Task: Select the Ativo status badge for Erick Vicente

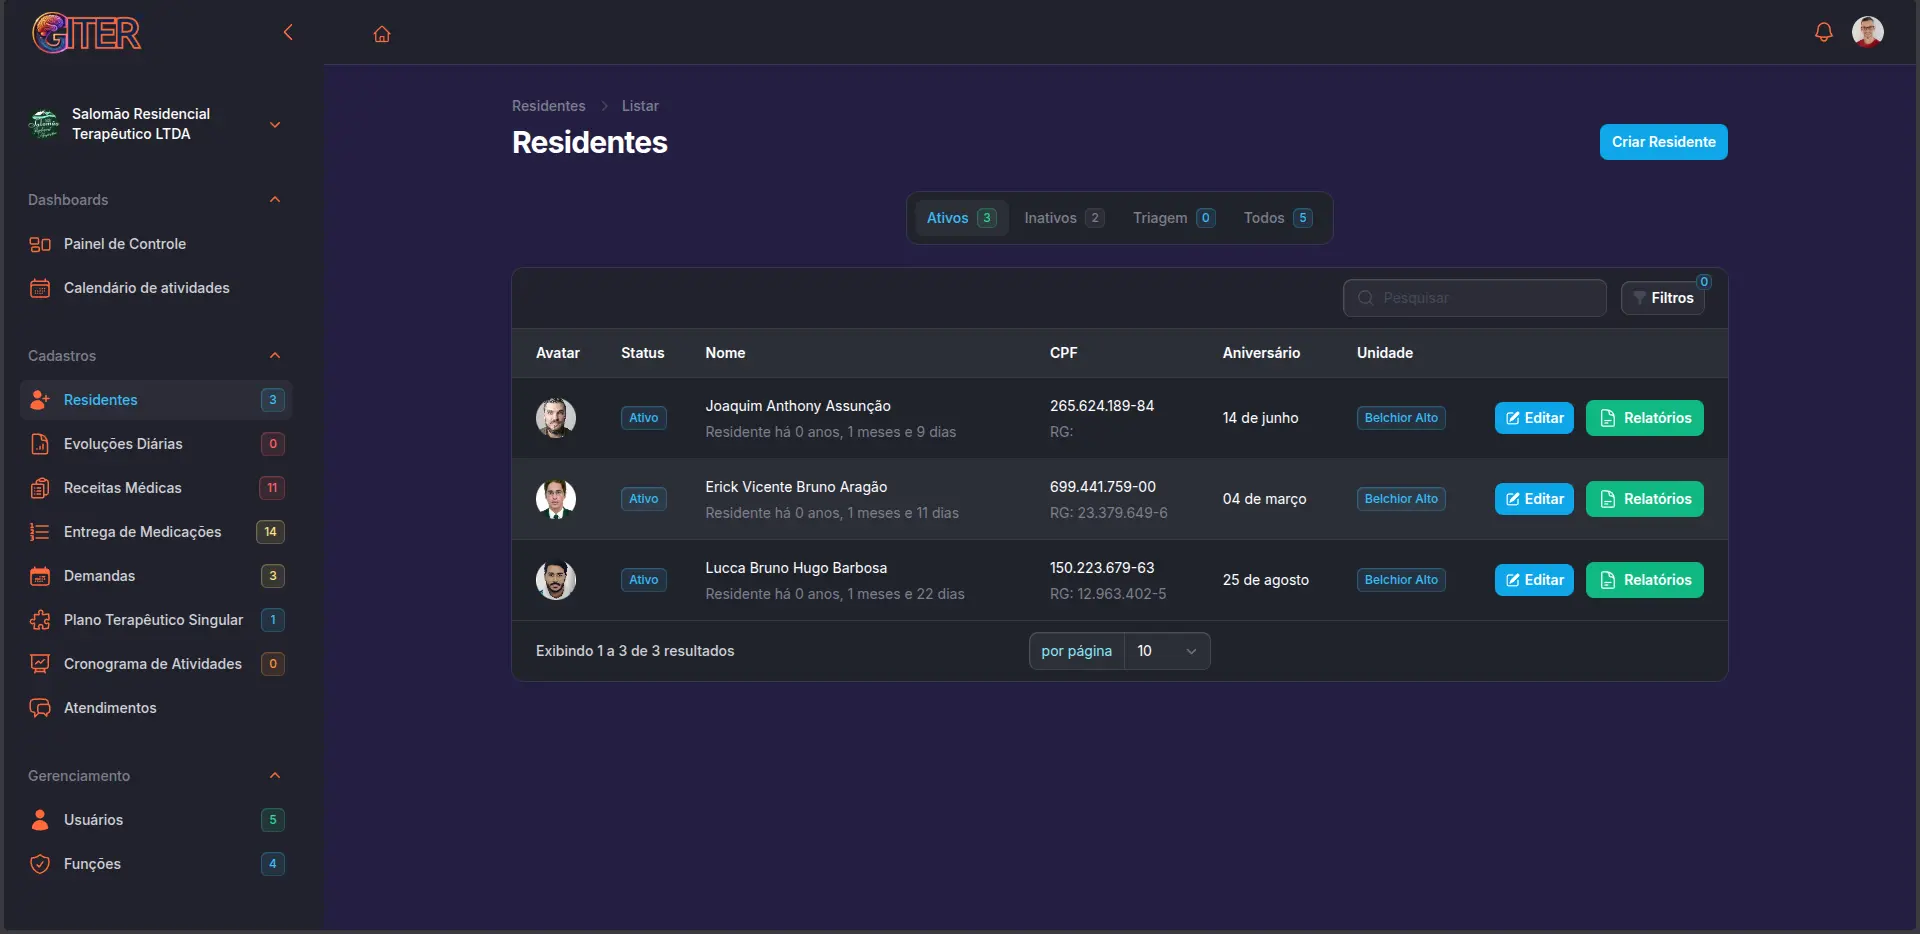Action: pyautogui.click(x=643, y=498)
